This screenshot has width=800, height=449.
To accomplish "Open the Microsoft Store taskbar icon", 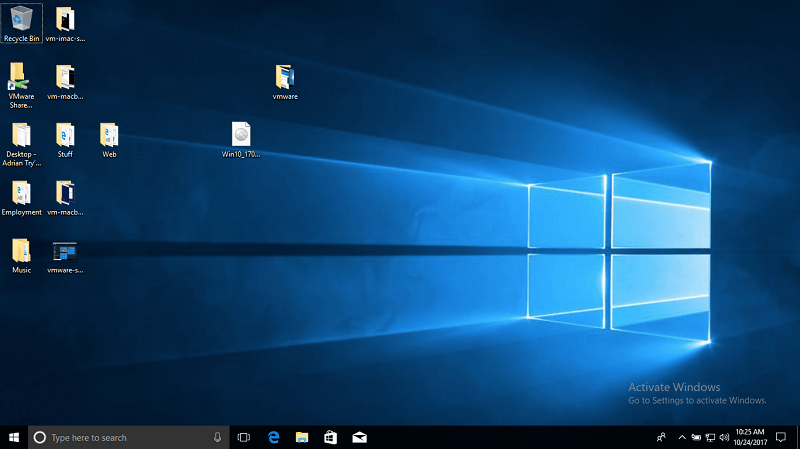I will click(331, 437).
